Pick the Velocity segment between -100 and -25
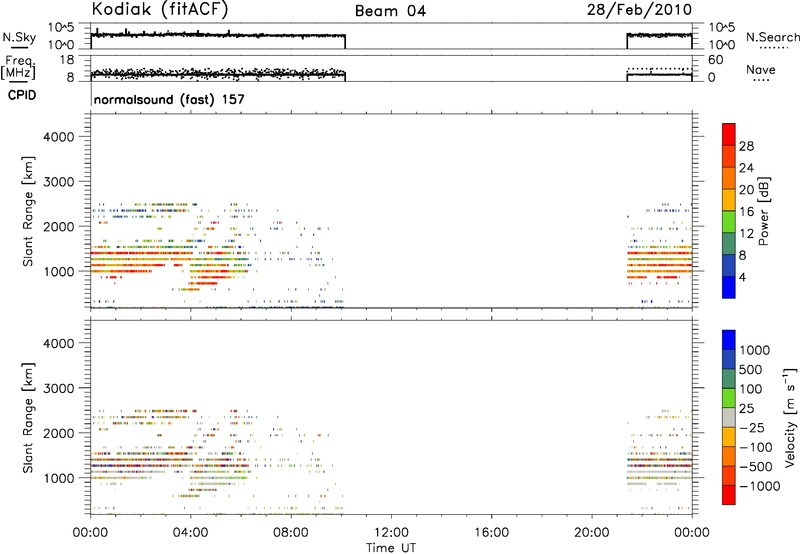 729,437
